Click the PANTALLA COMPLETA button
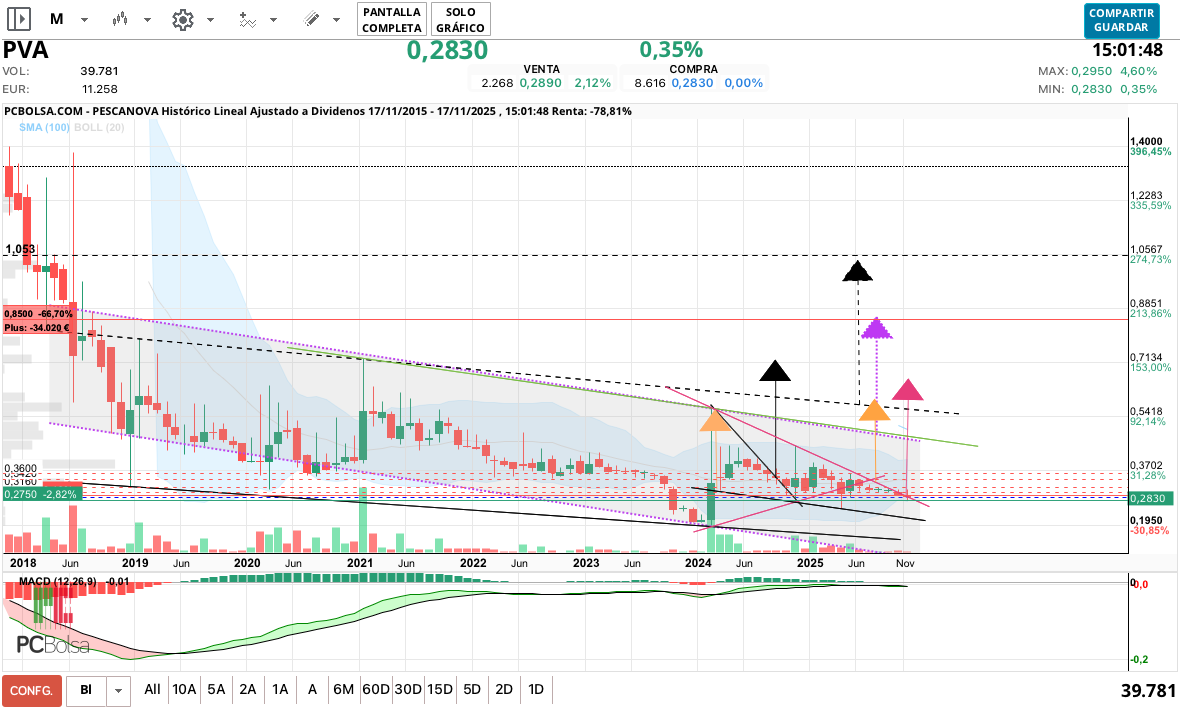This screenshot has width=1180, height=713. coord(392,20)
